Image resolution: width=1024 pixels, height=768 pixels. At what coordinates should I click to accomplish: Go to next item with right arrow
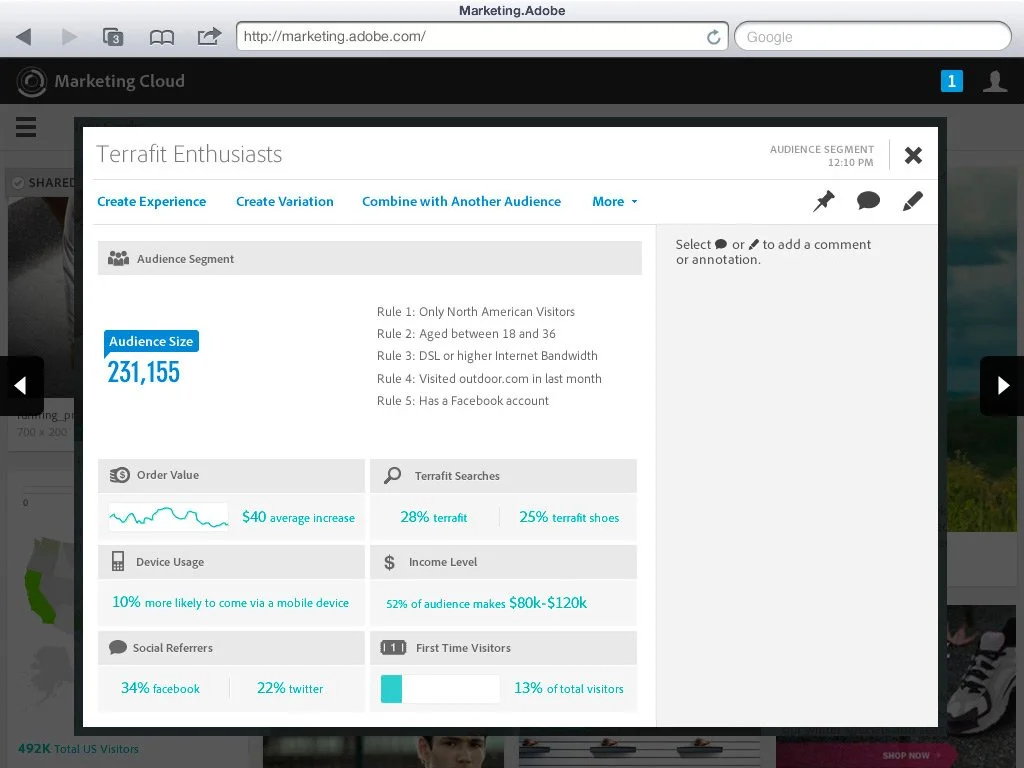point(1002,385)
